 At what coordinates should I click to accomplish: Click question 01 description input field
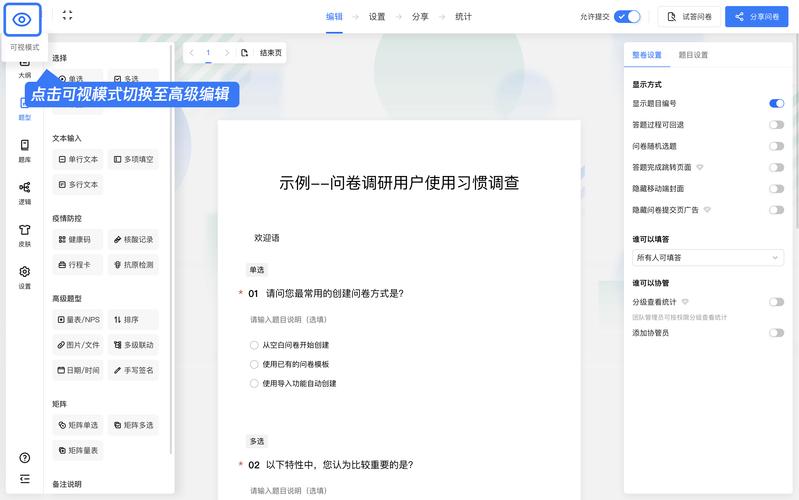pos(288,320)
